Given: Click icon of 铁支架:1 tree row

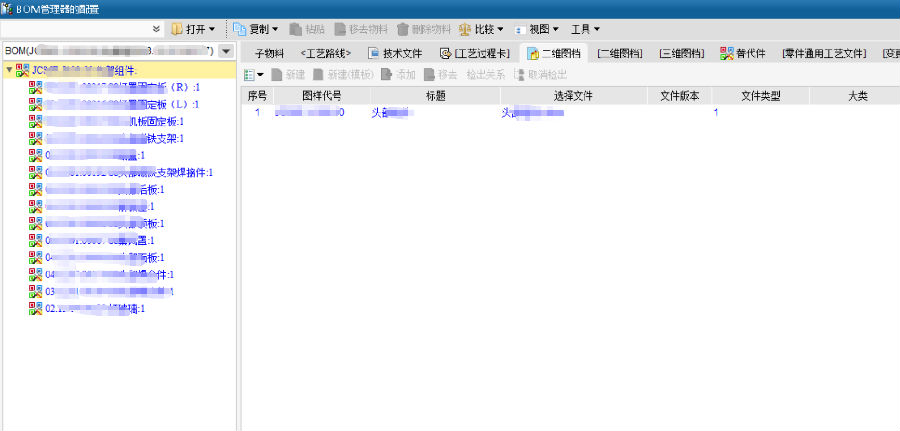Looking at the screenshot, I should [x=36, y=138].
